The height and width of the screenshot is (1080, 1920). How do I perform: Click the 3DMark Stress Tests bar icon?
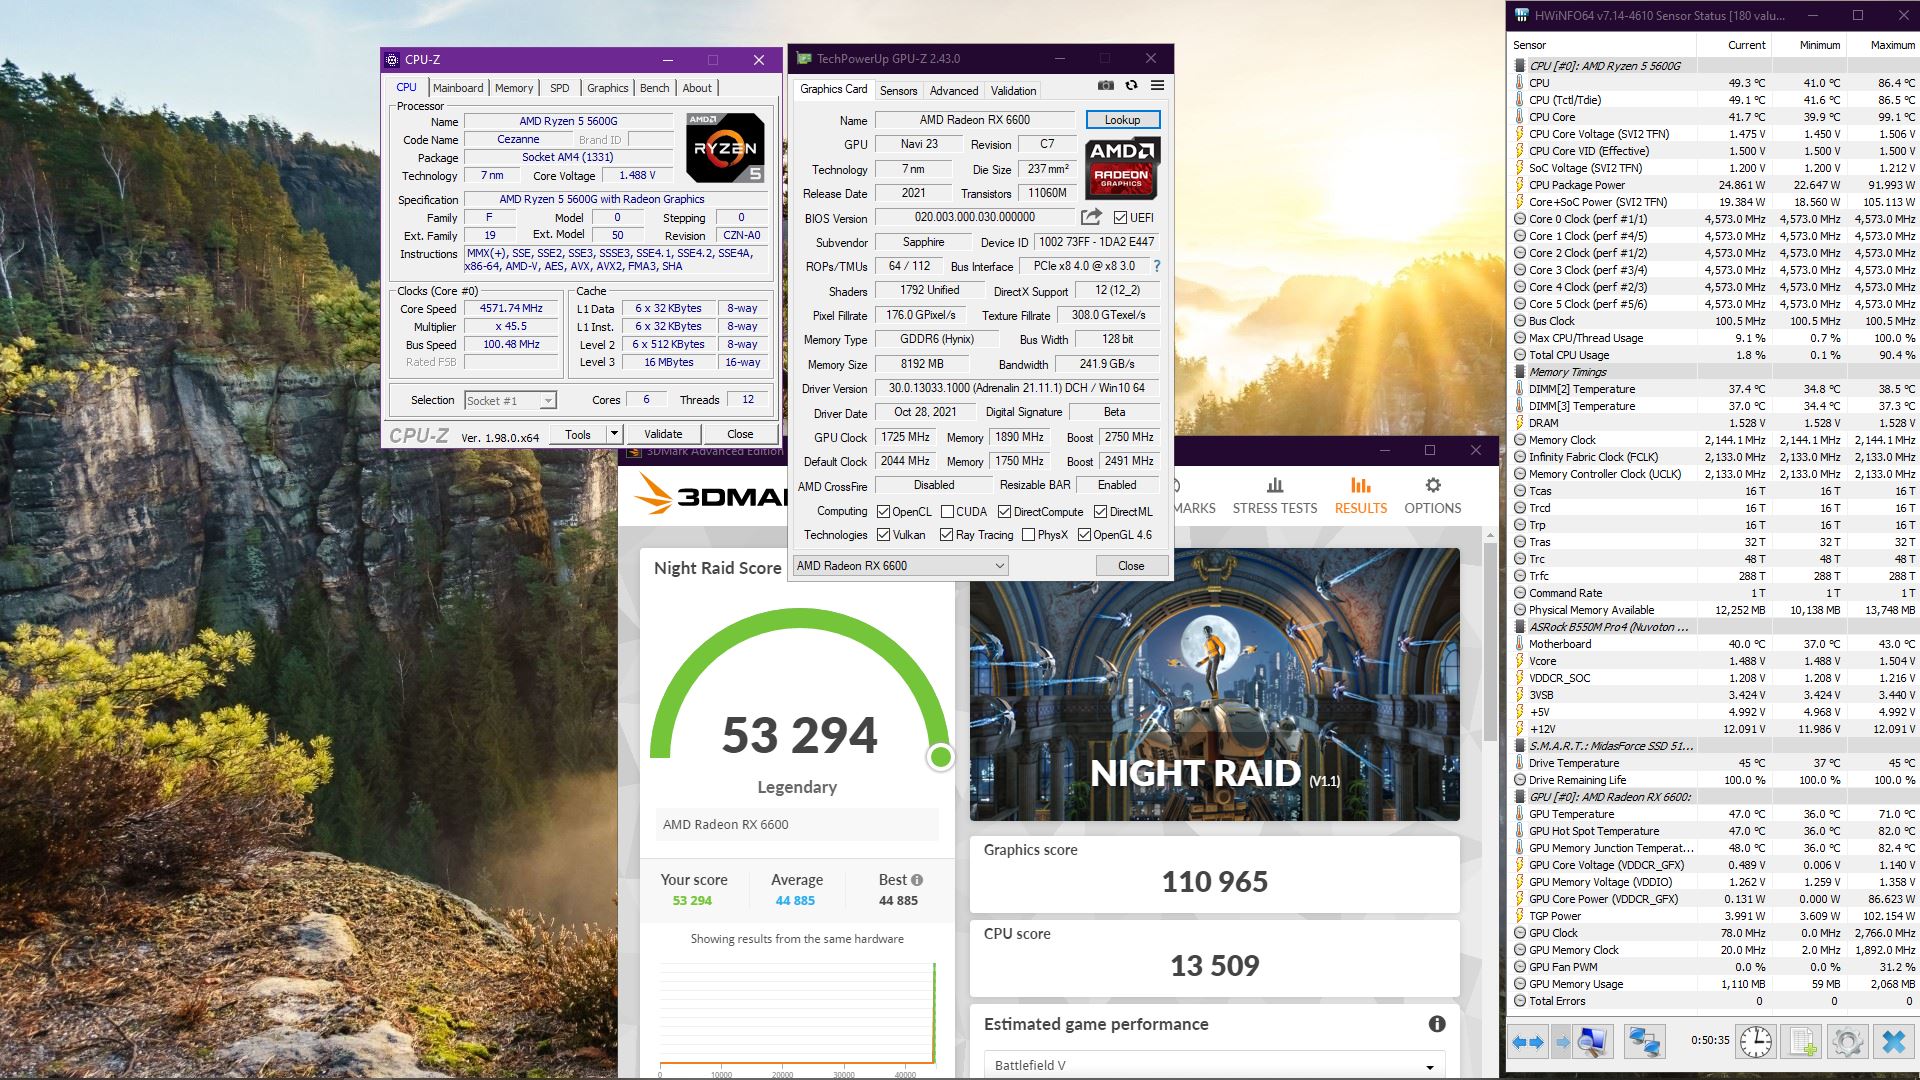pos(1275,485)
